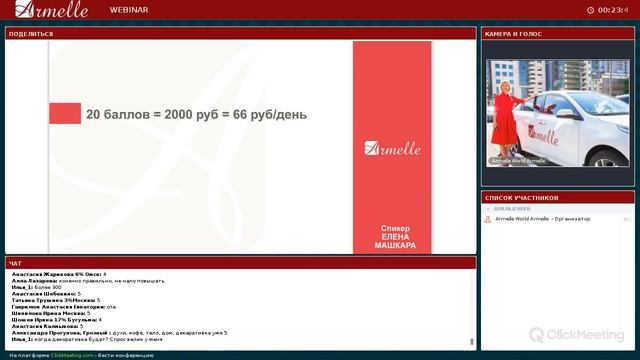The height and width of the screenshot is (360, 640).
Task: Click the clock icon beside the timer
Action: 590,10
